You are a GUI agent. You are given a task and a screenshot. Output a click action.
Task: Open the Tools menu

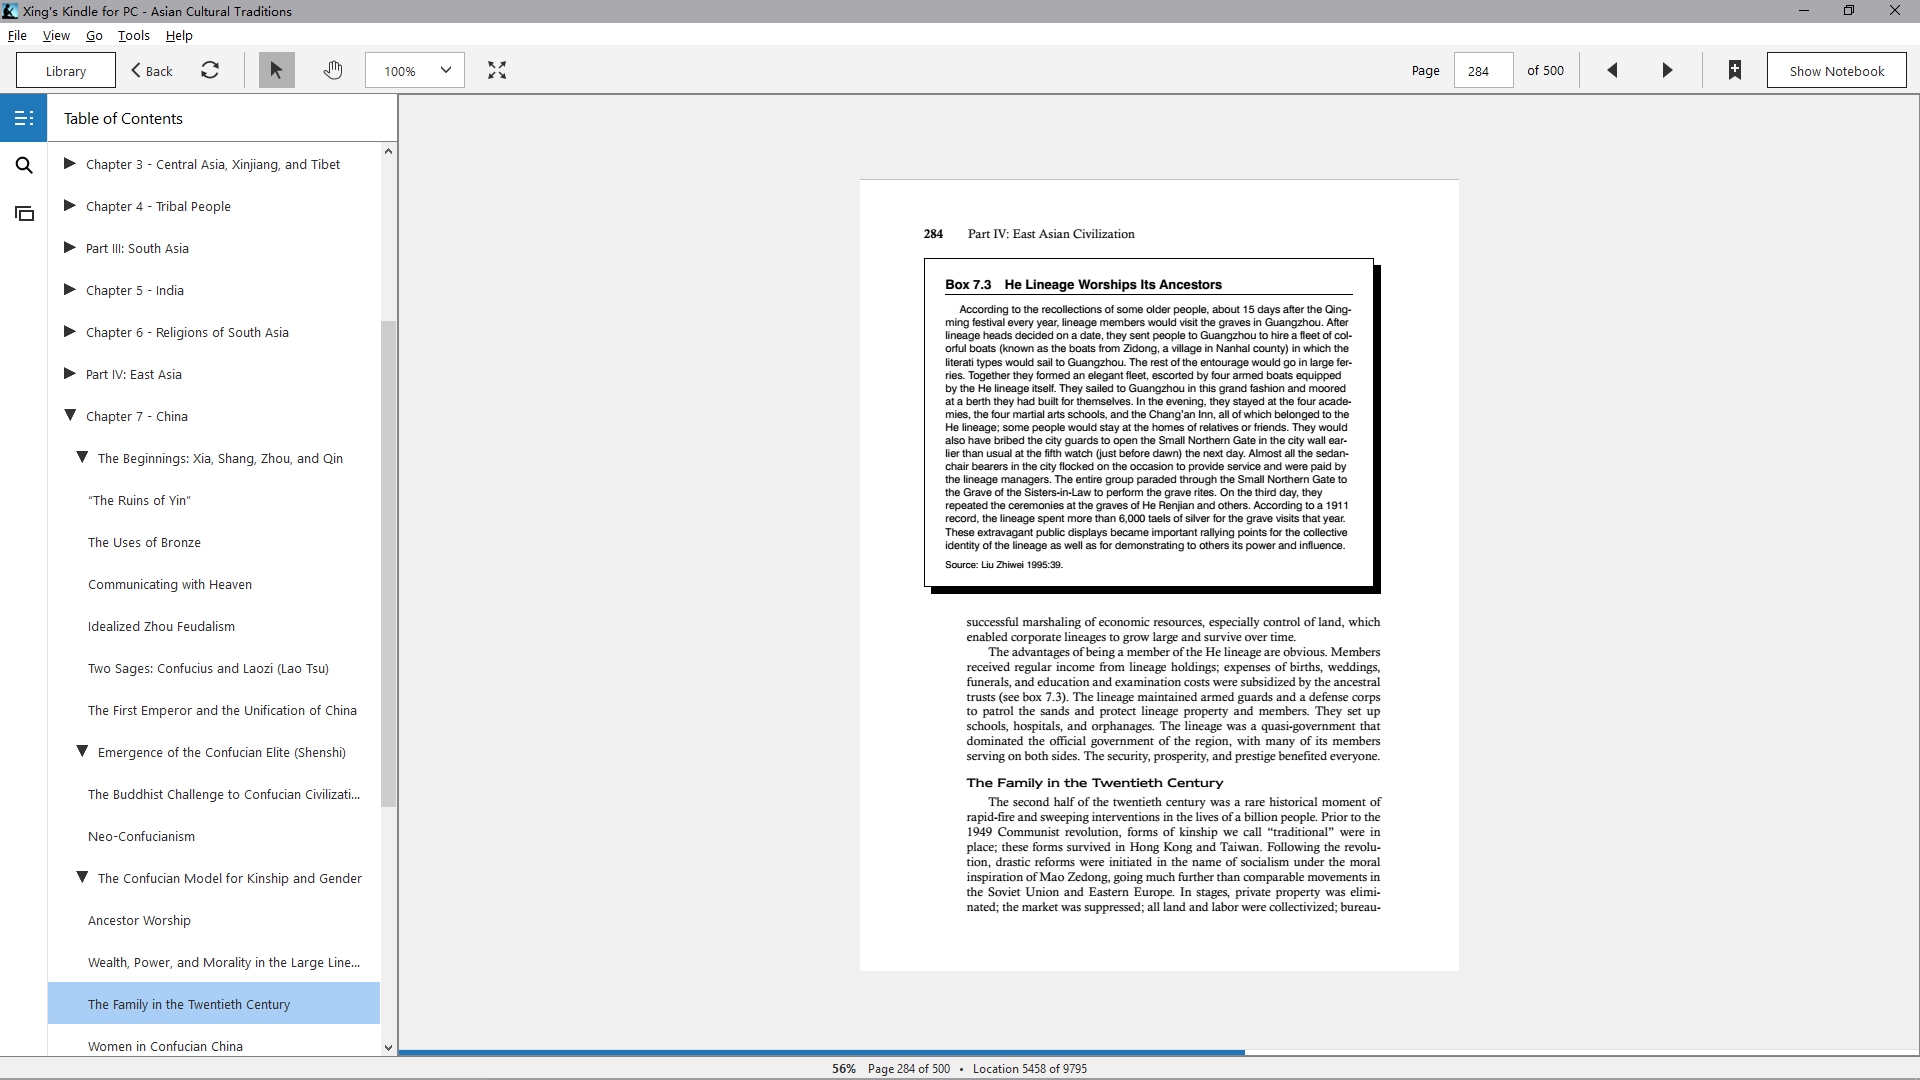click(134, 35)
